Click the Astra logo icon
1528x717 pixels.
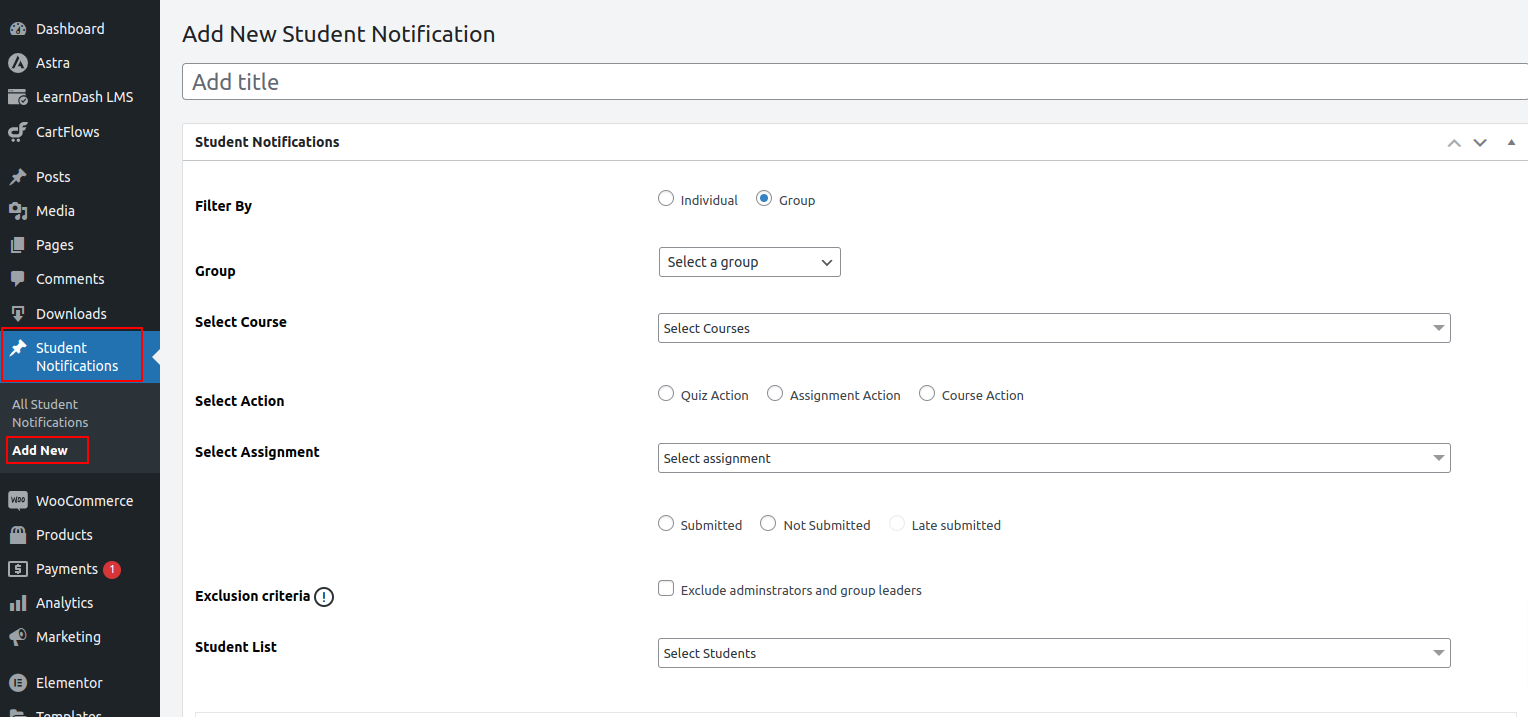tap(17, 63)
